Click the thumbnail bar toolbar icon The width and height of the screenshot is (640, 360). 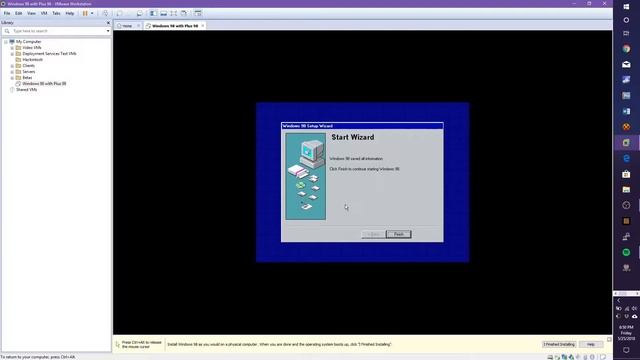163,13
